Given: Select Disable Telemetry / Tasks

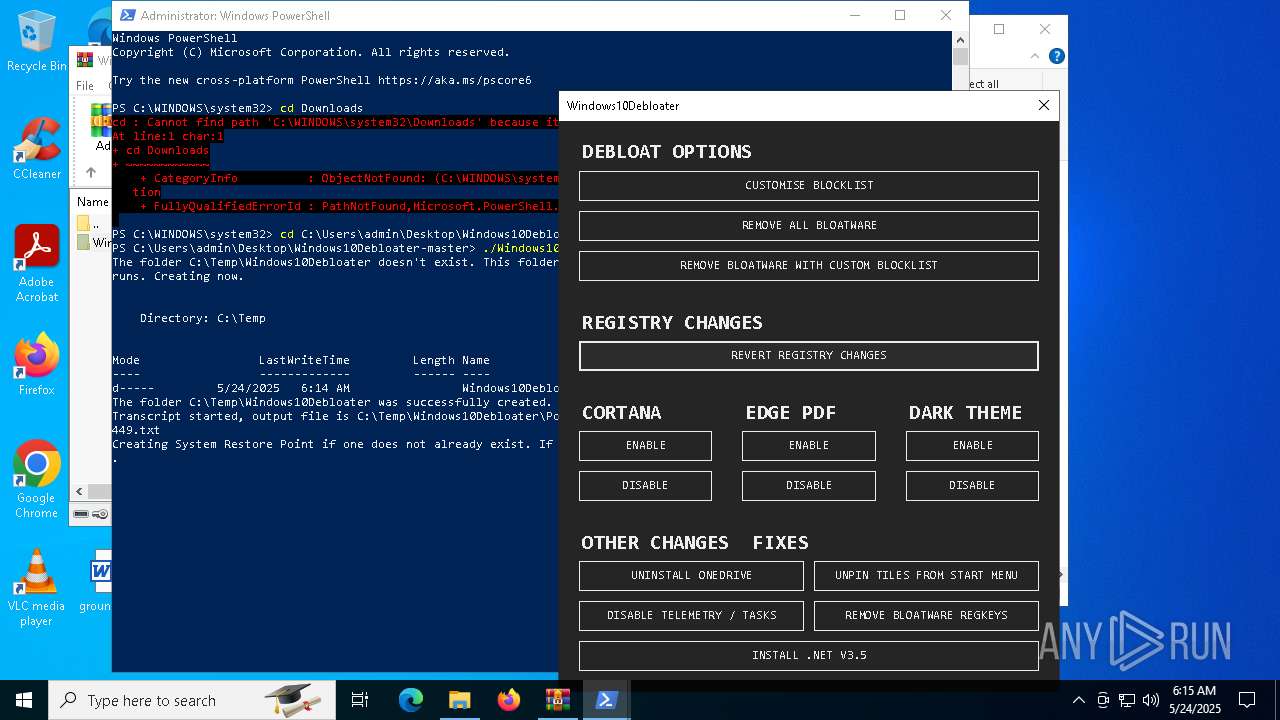Looking at the screenshot, I should [x=691, y=615].
